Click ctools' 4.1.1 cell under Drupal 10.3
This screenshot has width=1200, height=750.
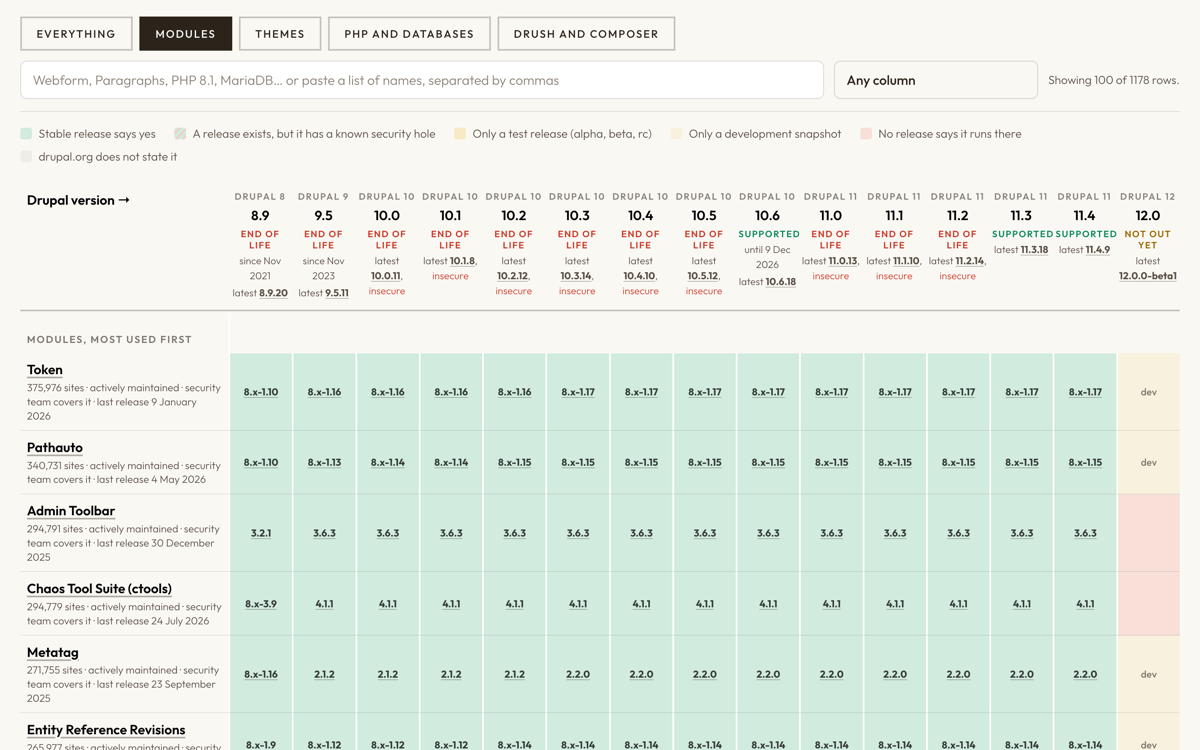(x=578, y=604)
